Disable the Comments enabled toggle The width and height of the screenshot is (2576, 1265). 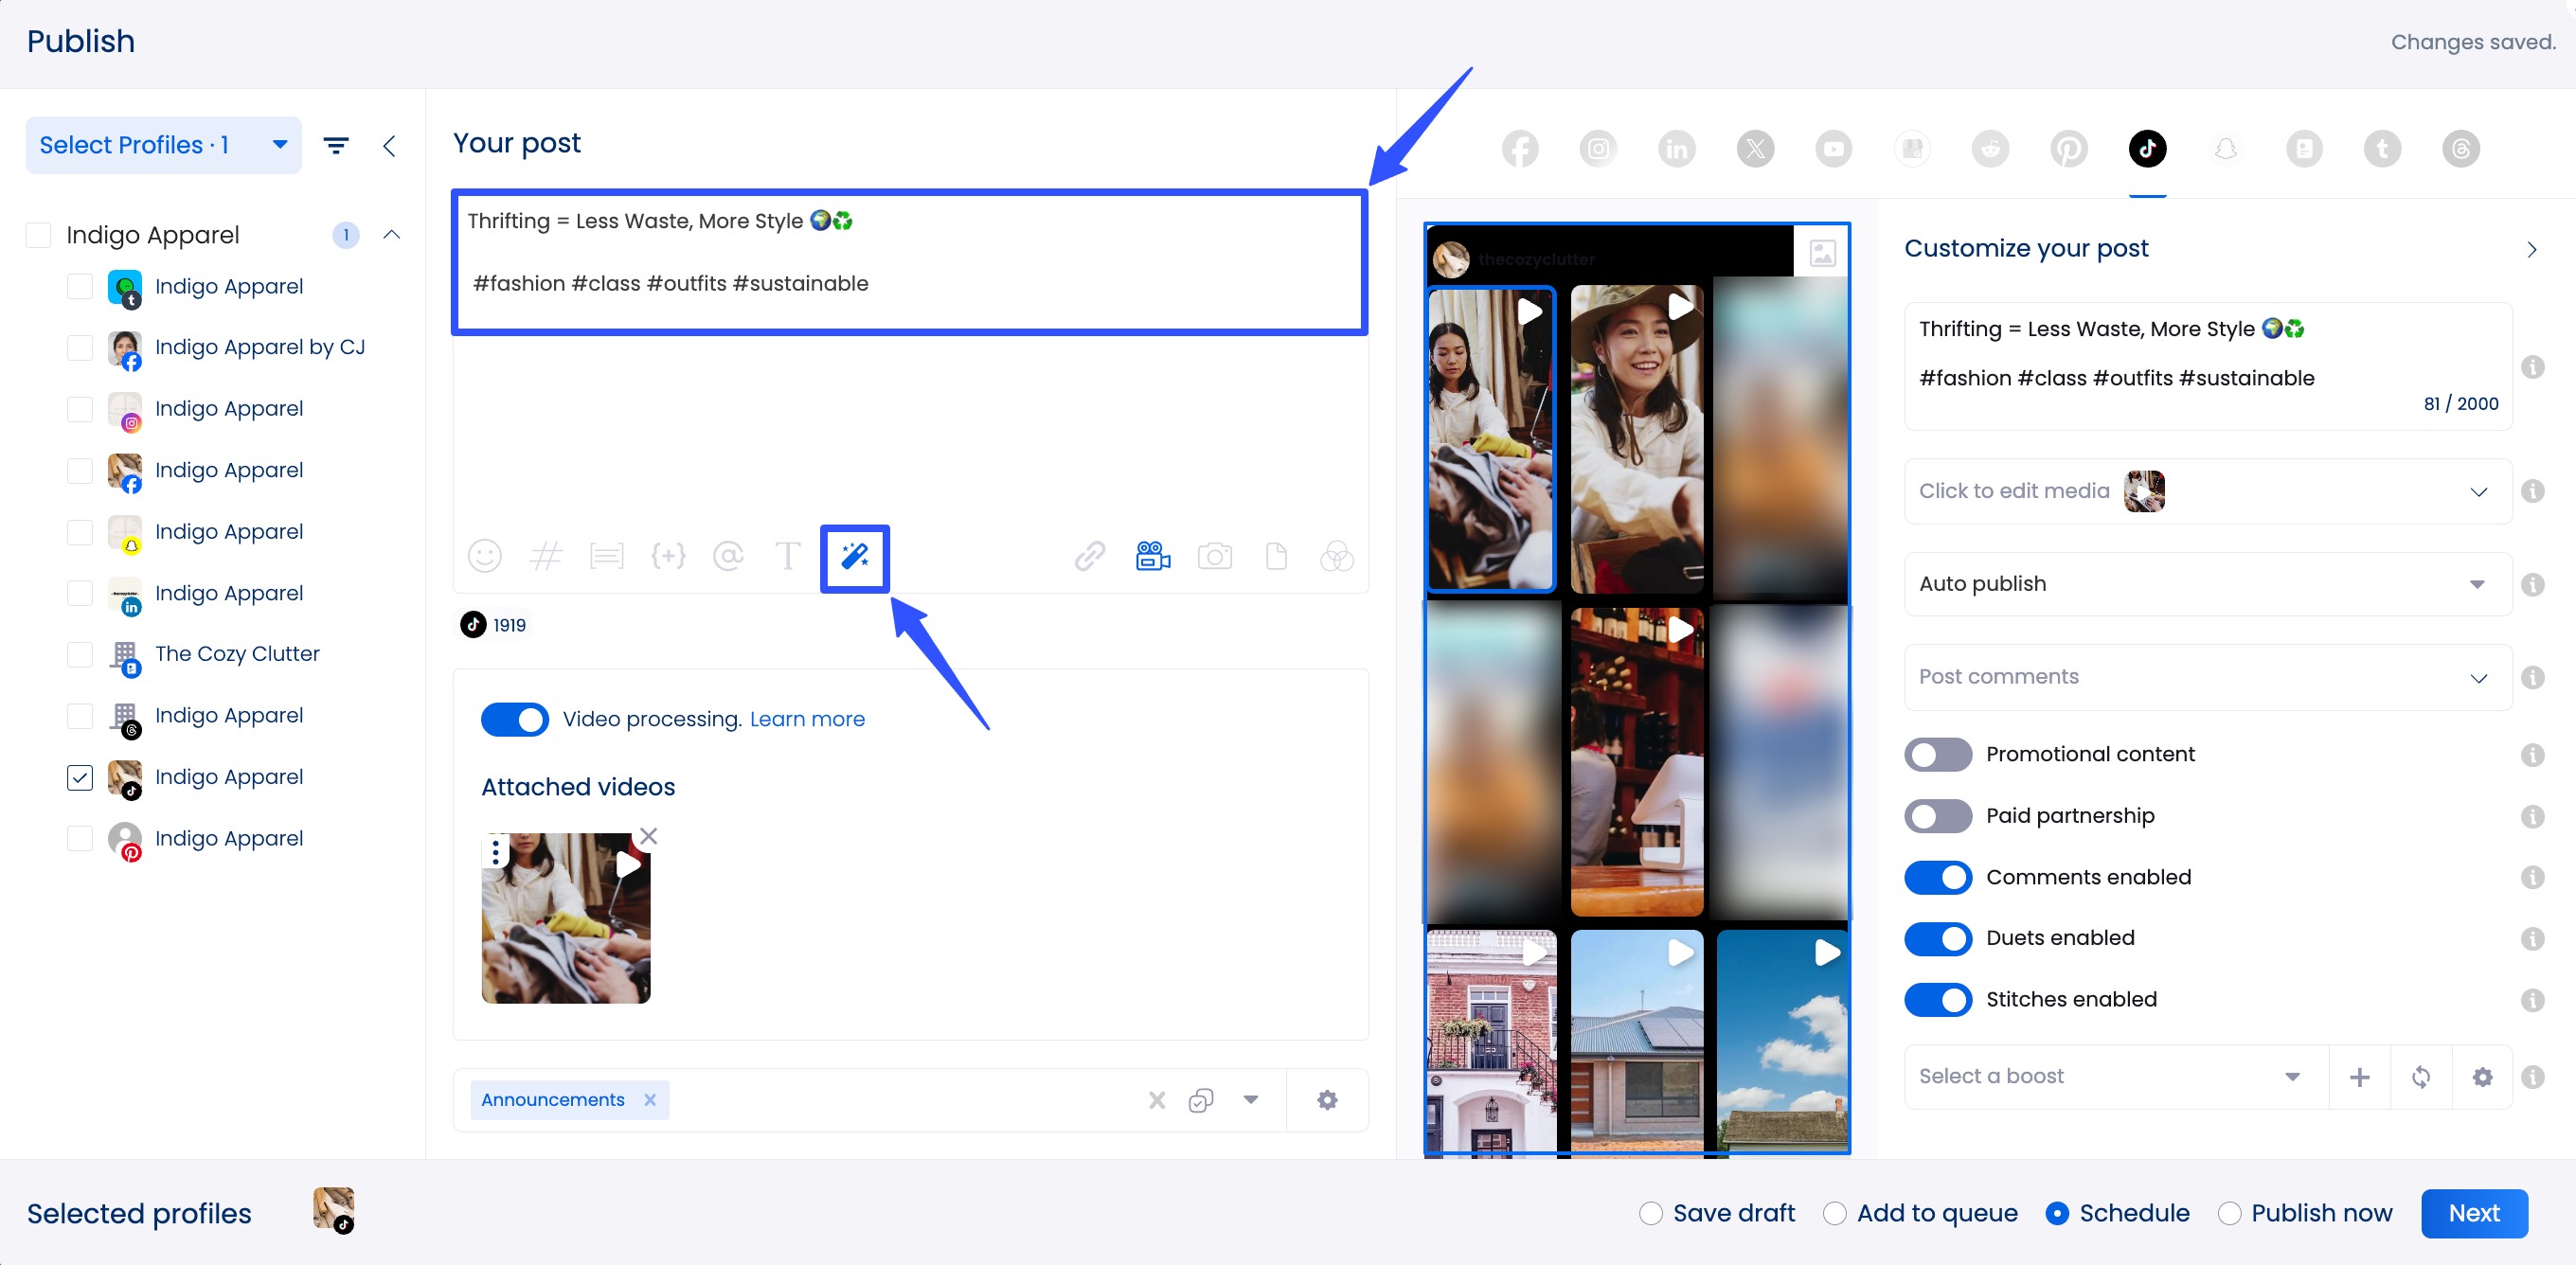[1937, 877]
